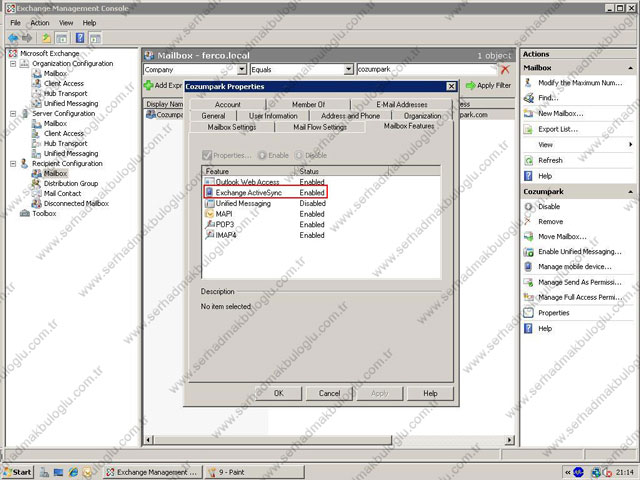This screenshot has height=480, width=640.
Task: Click the red X remove filter icon
Action: (505, 69)
